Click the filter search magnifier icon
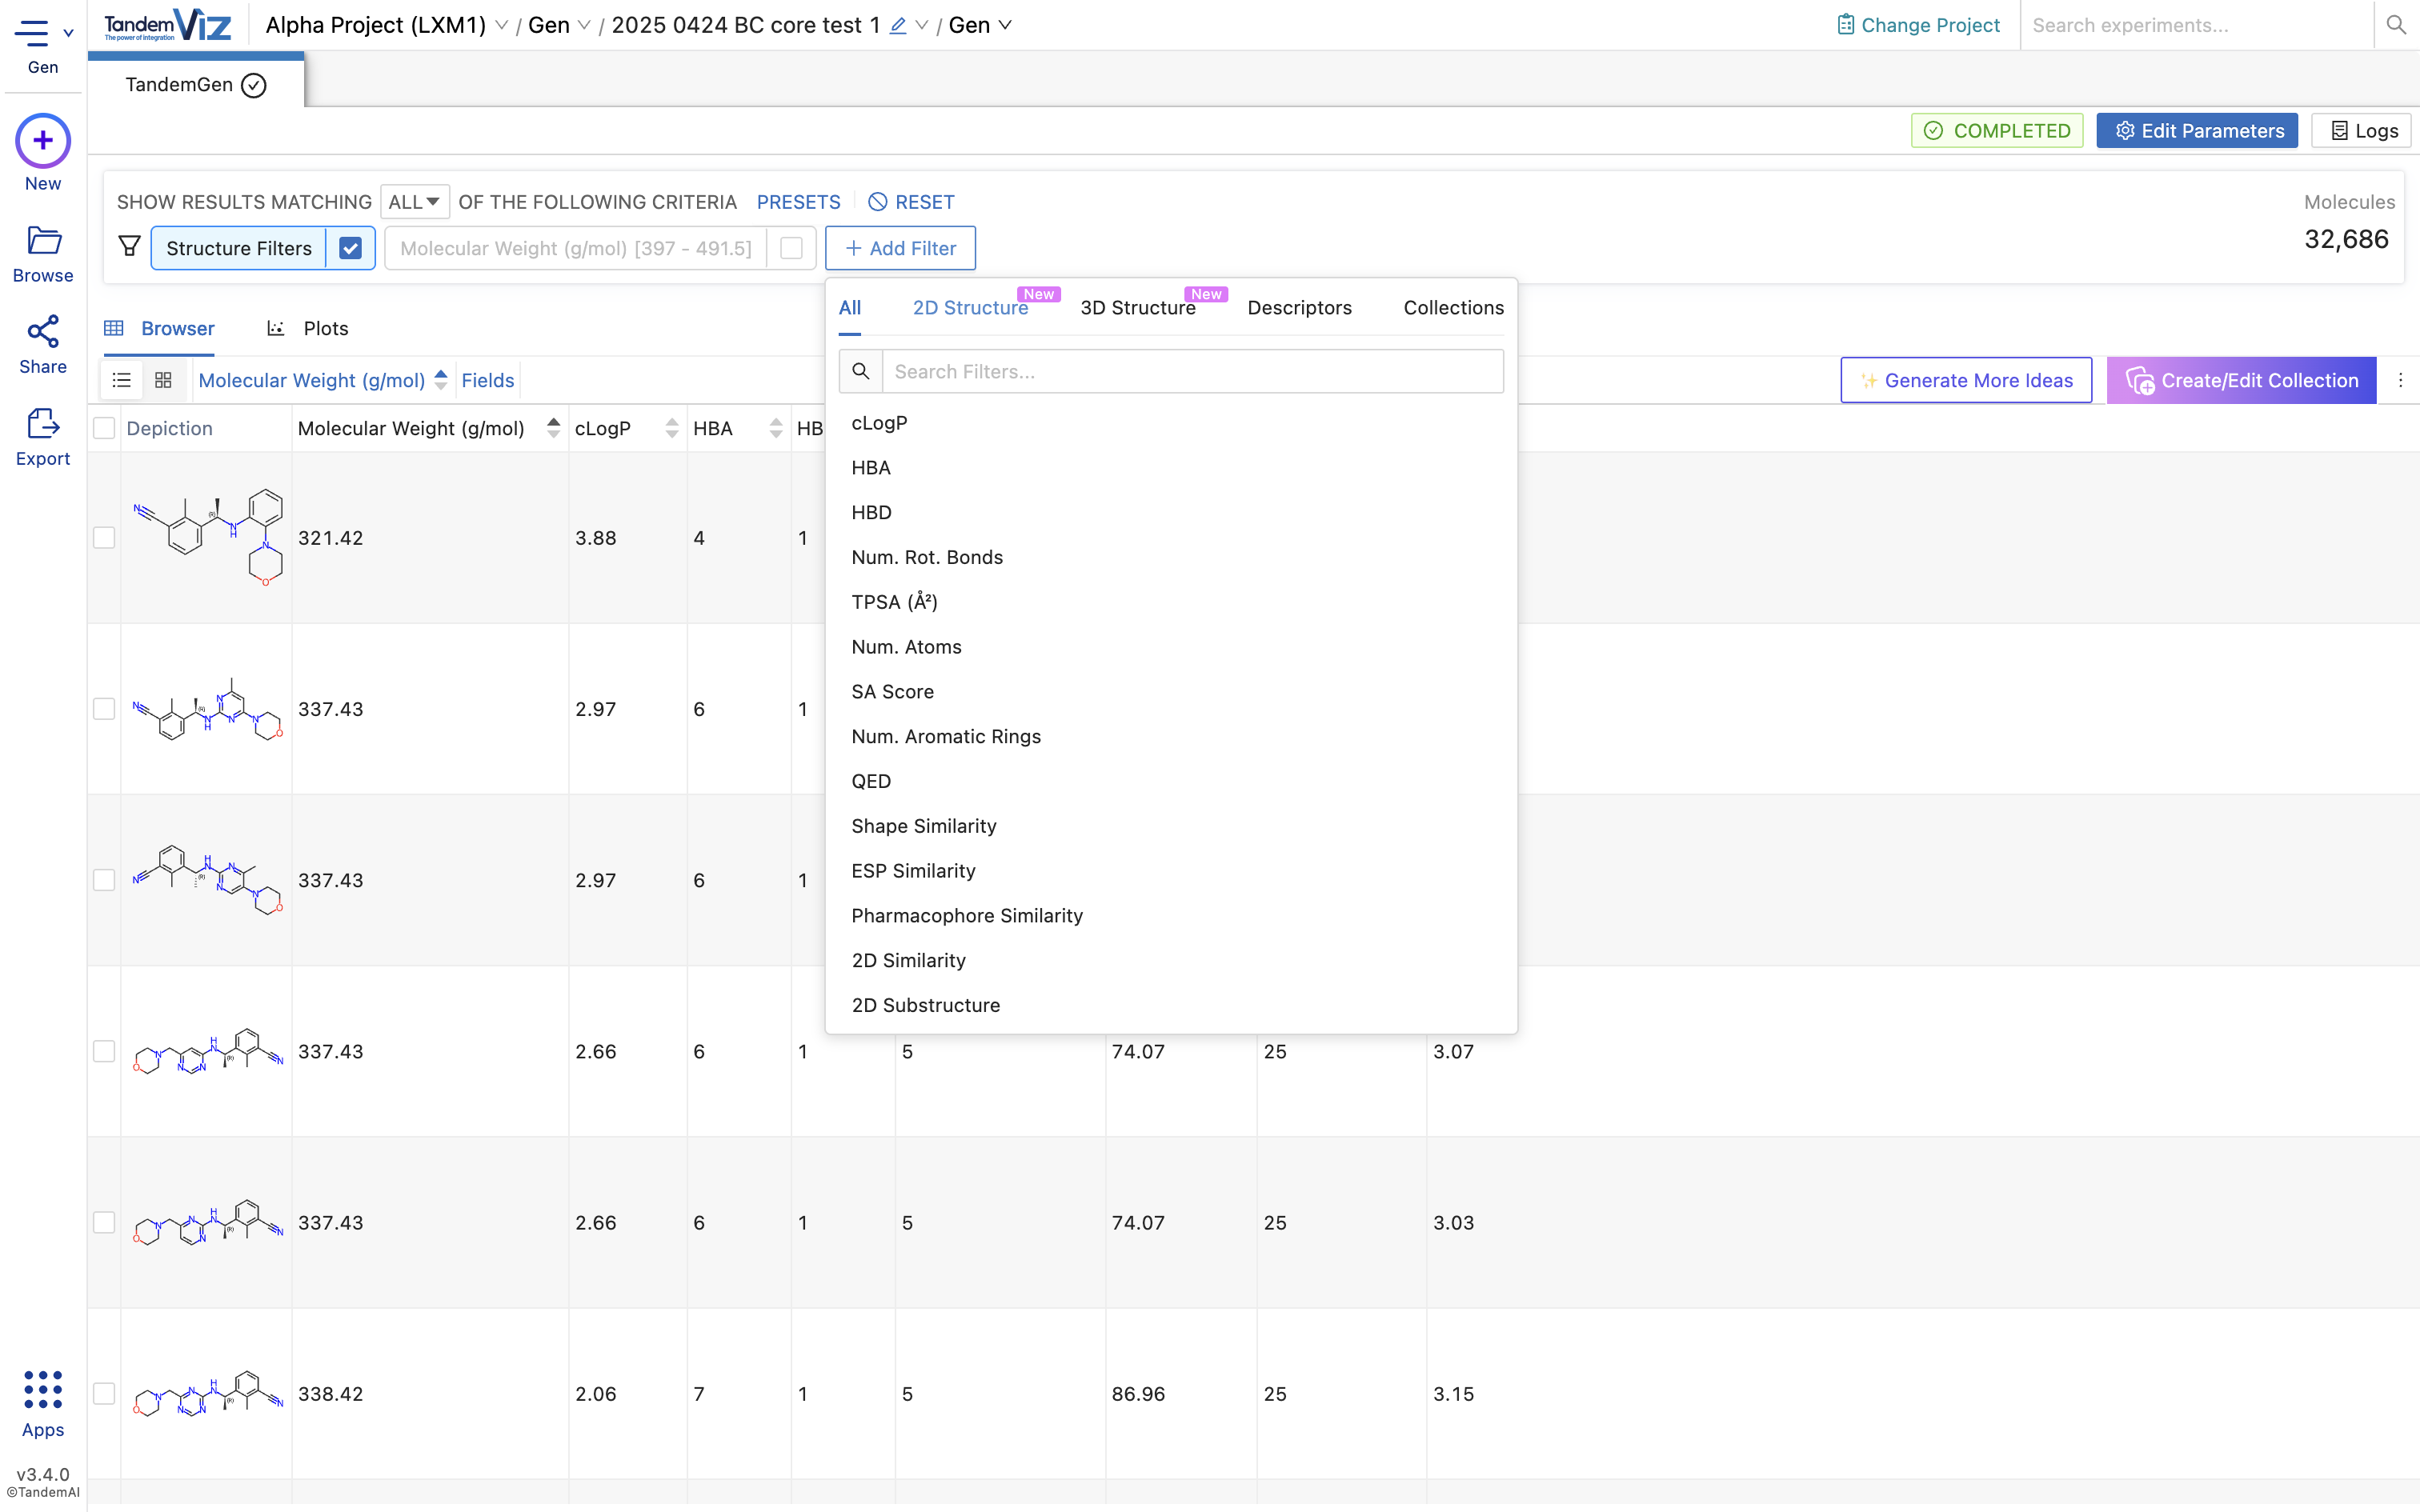The height and width of the screenshot is (1512, 2420). point(860,371)
